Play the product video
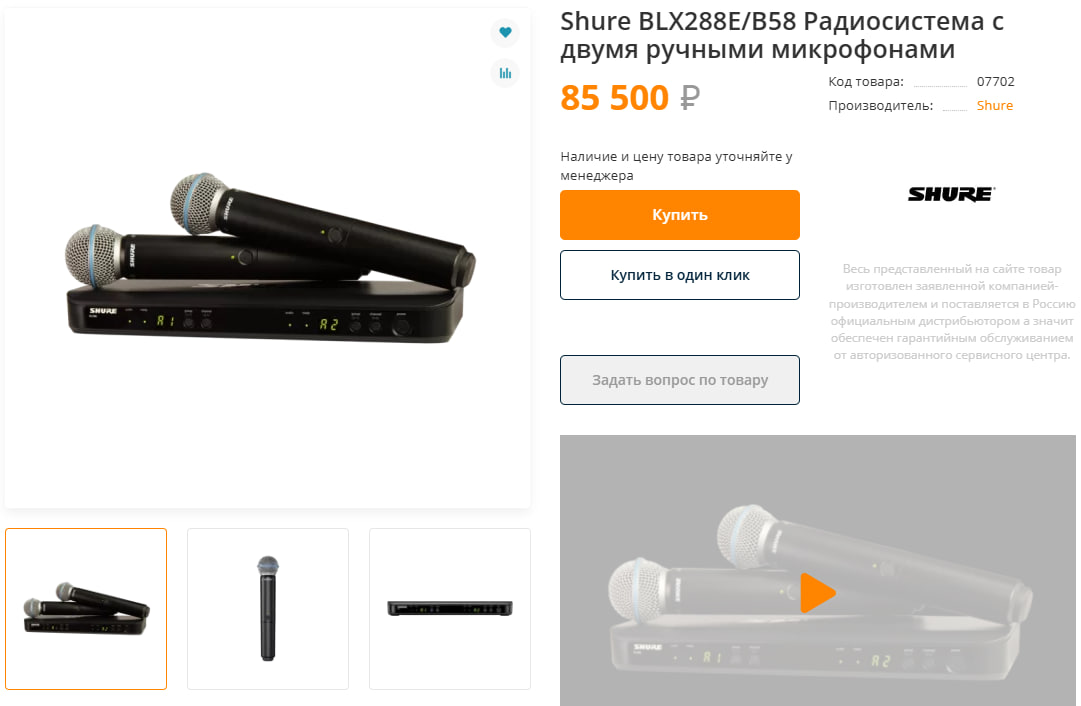 [x=818, y=592]
